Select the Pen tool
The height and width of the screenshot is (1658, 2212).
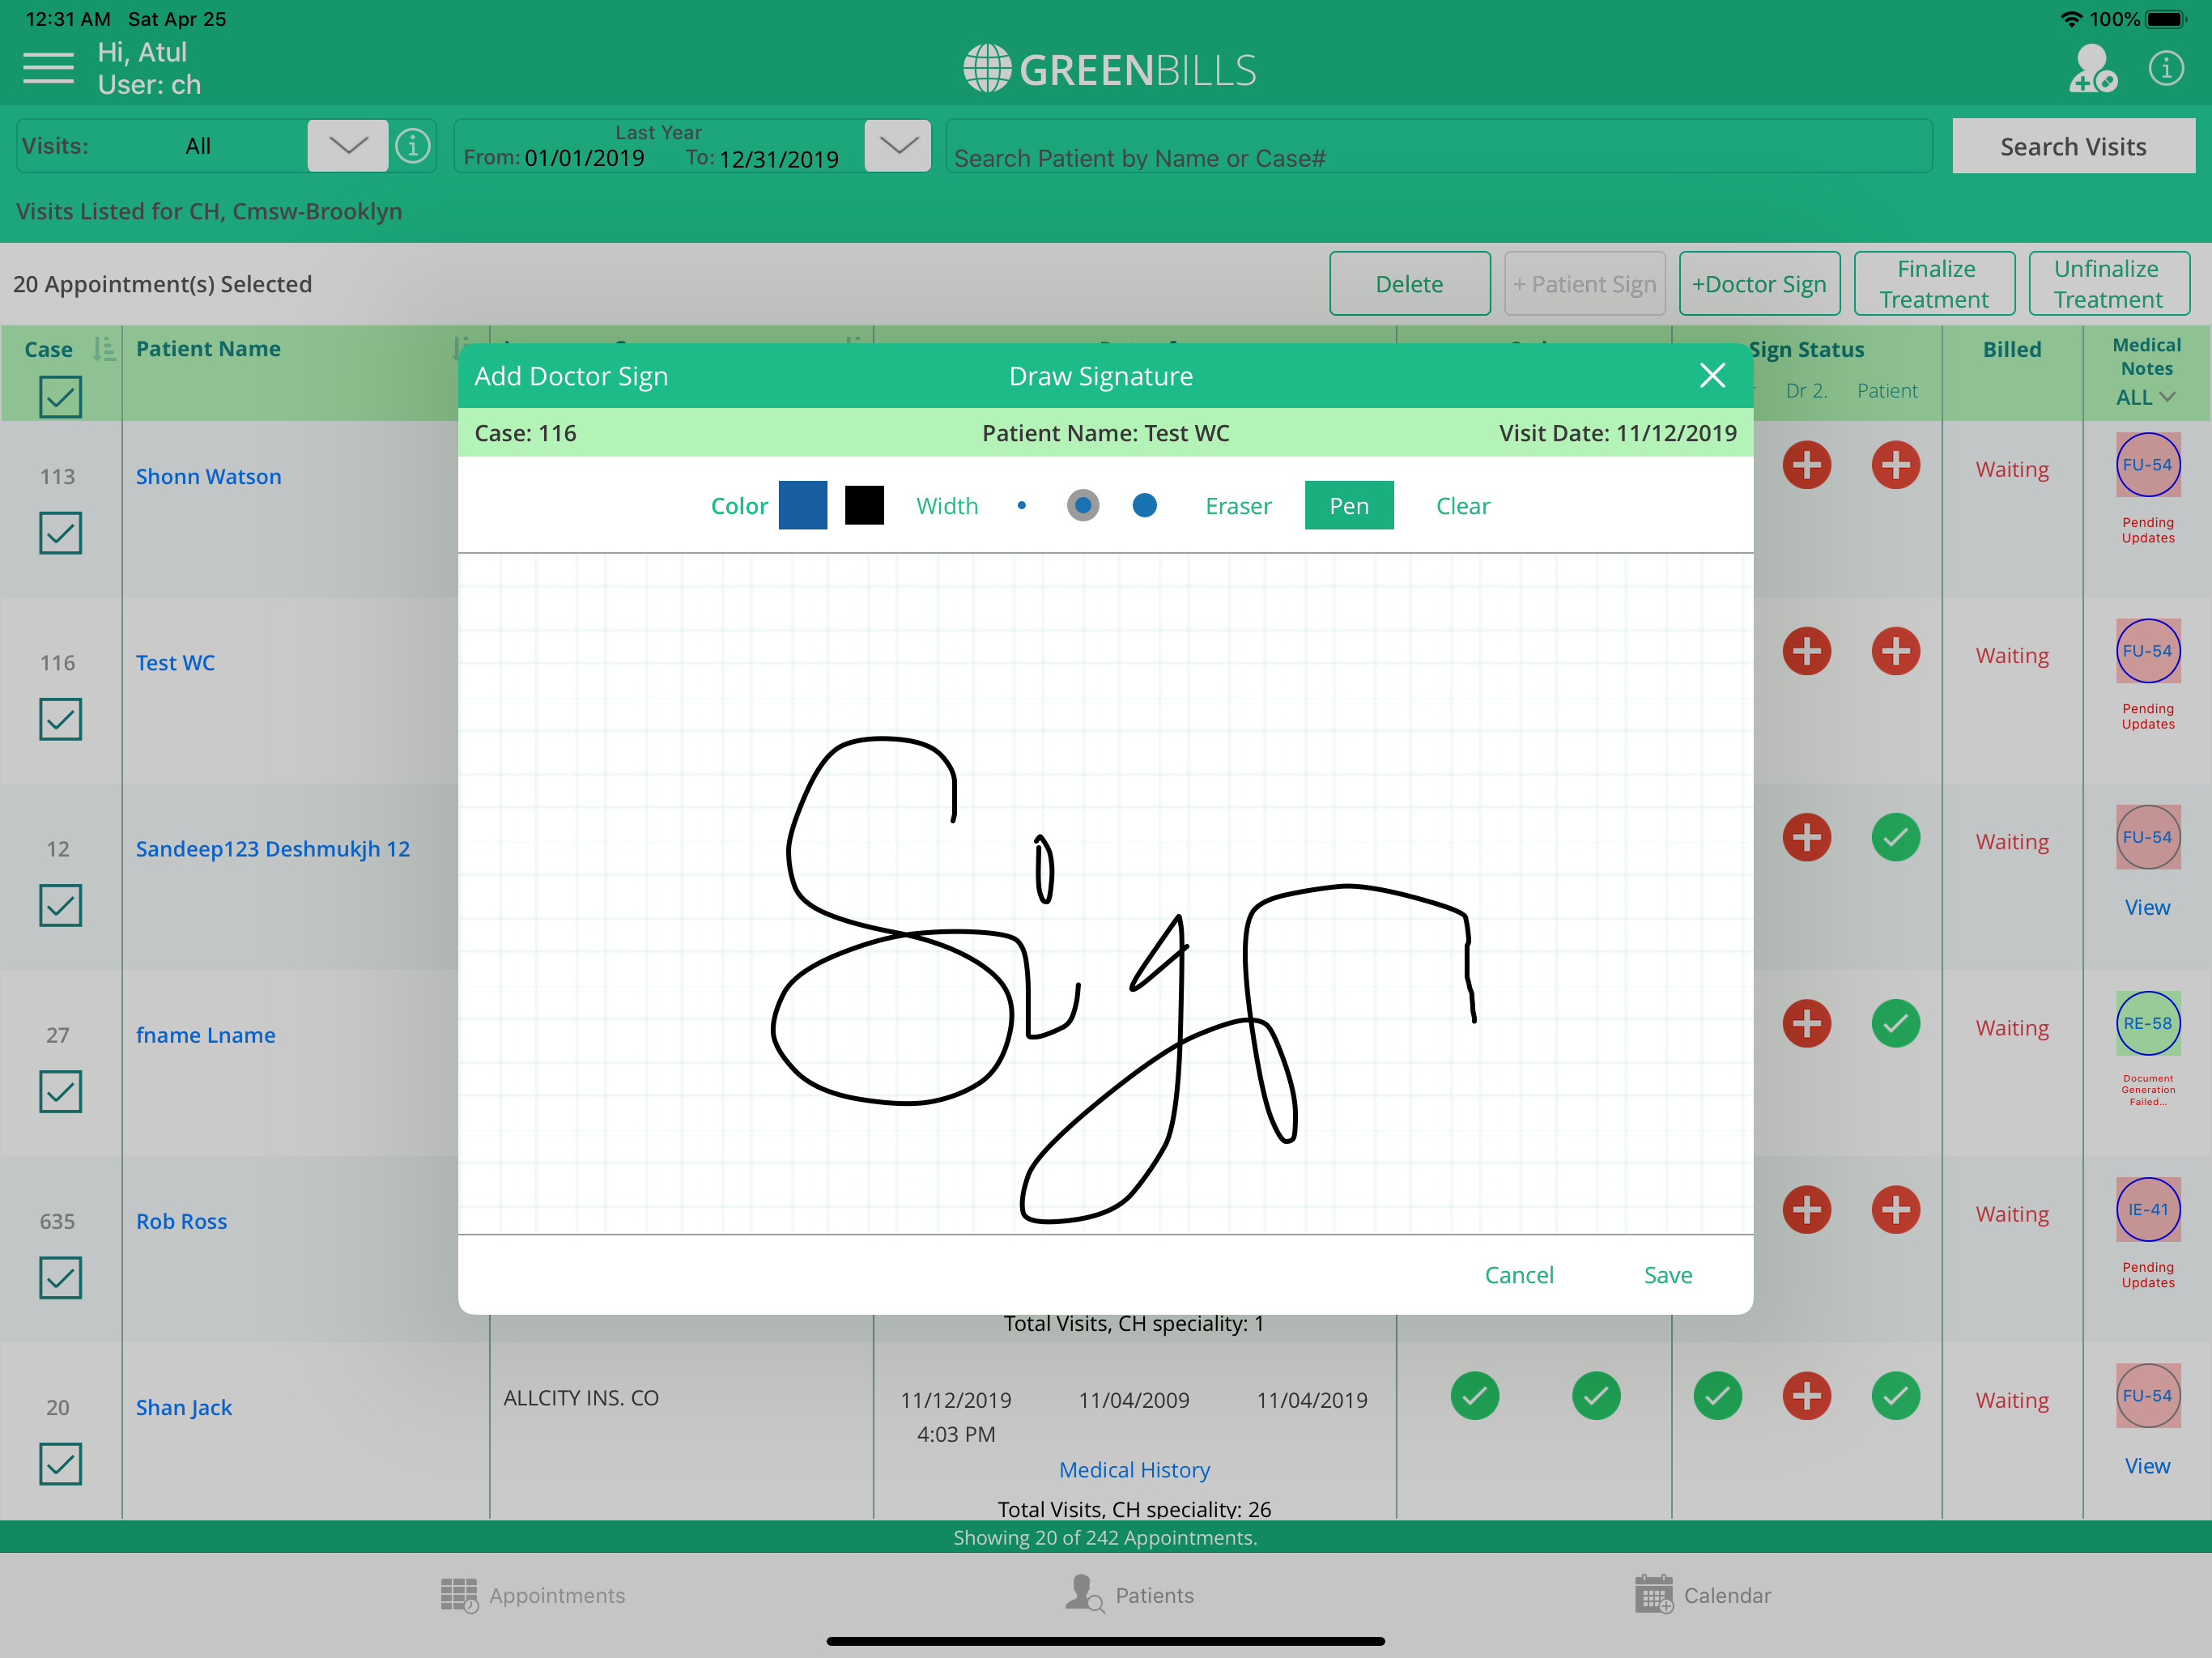point(1348,505)
